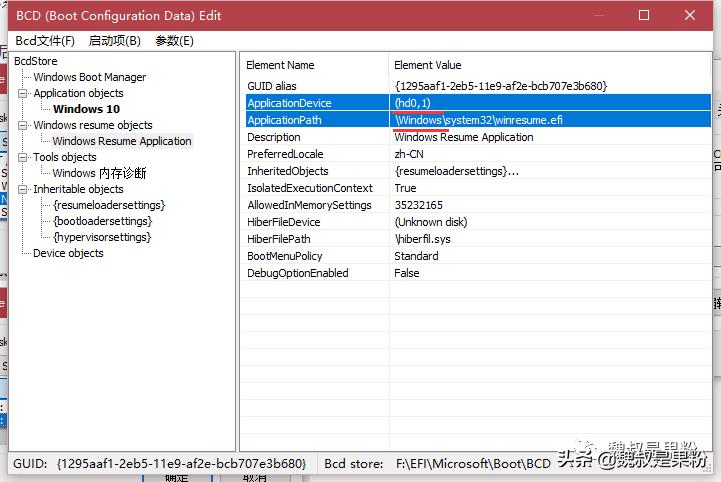Click the zh-CN locale value

click(409, 154)
